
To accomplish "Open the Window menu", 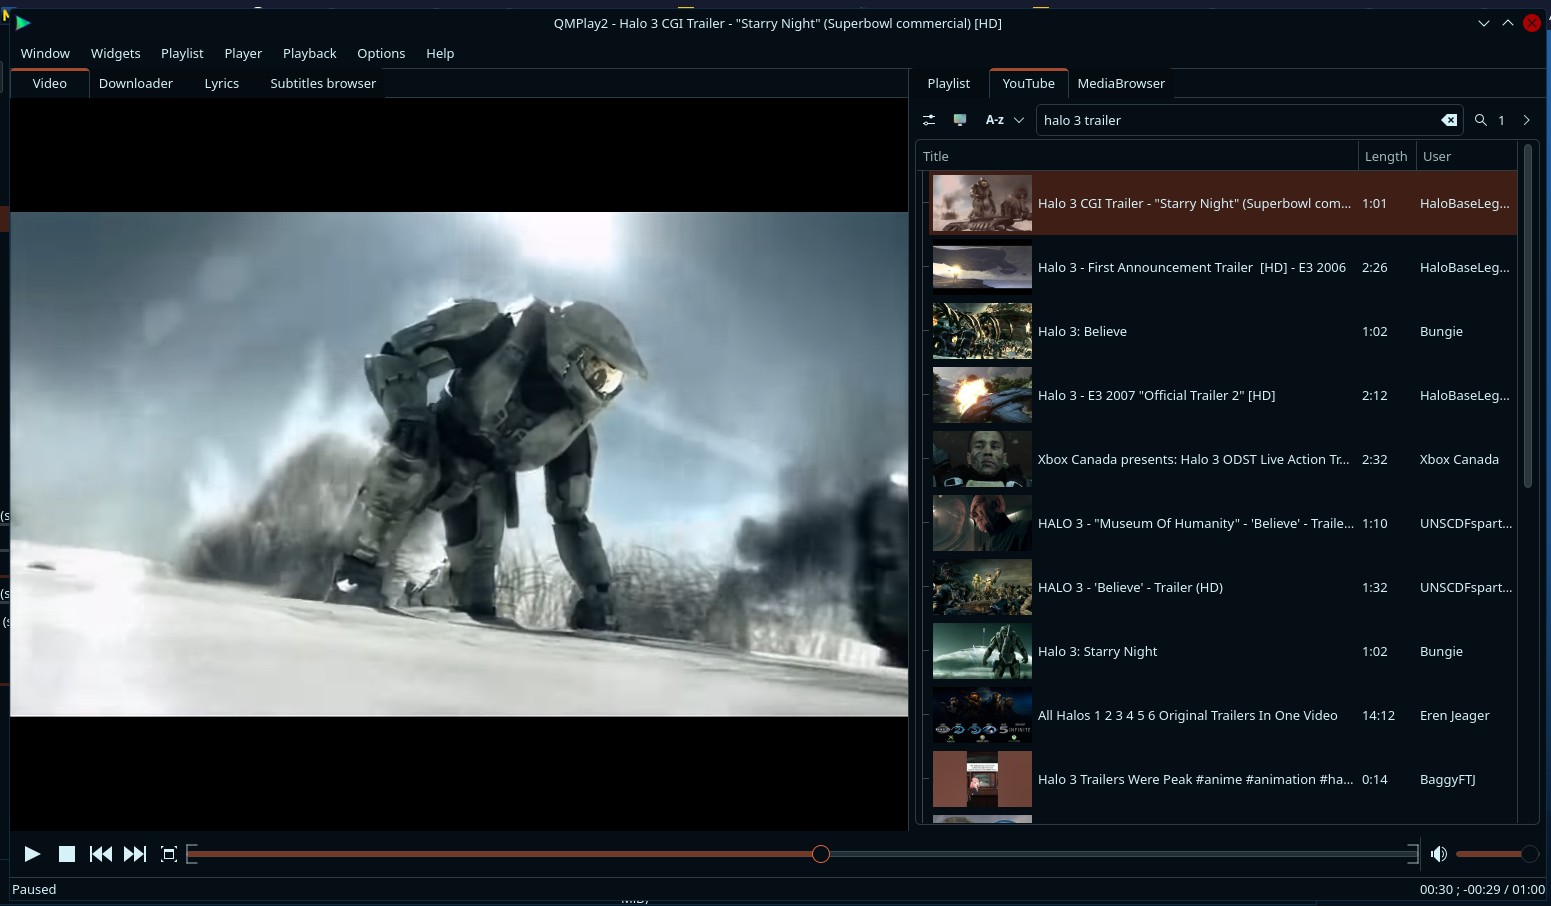I will (45, 53).
